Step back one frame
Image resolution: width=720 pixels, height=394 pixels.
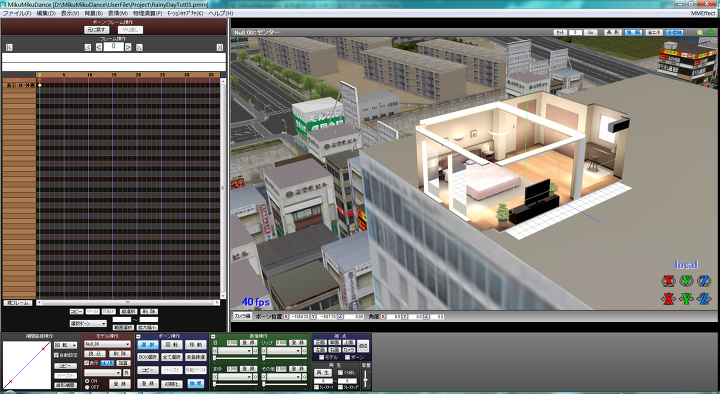click(x=99, y=47)
